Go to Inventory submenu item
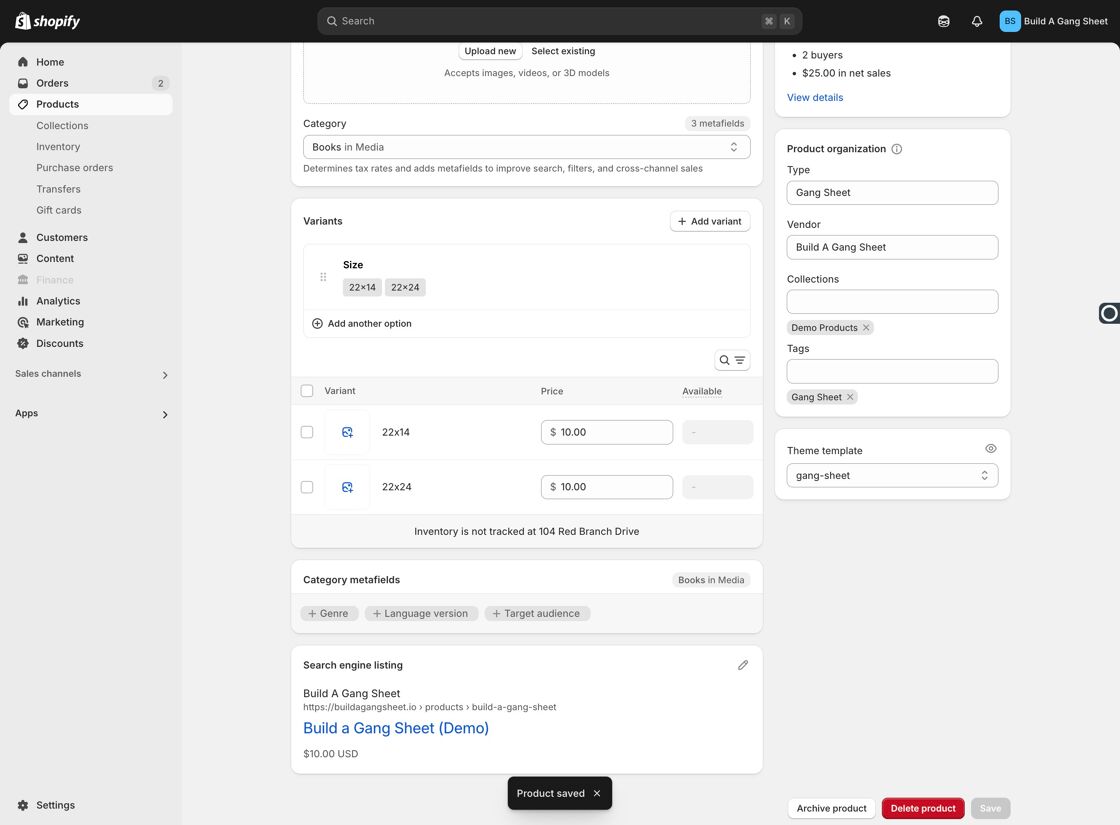This screenshot has height=825, width=1120. pos(58,146)
